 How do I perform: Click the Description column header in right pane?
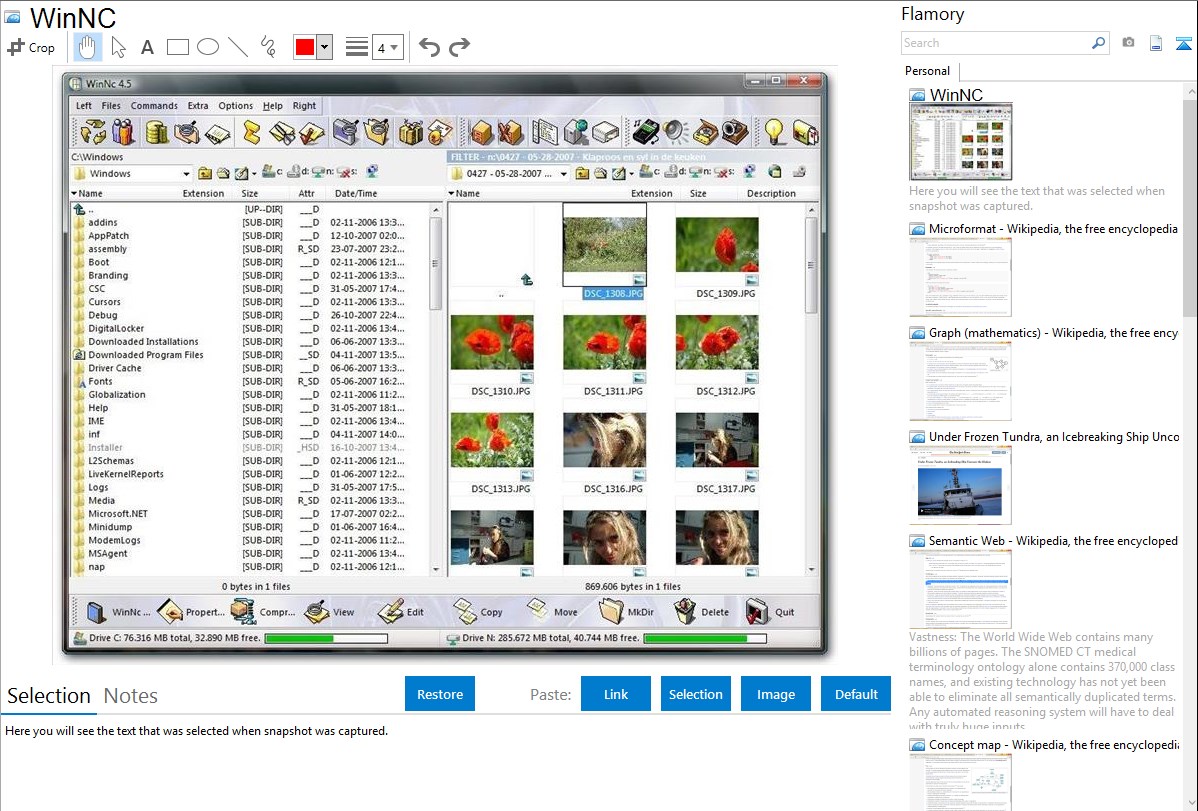pos(771,193)
